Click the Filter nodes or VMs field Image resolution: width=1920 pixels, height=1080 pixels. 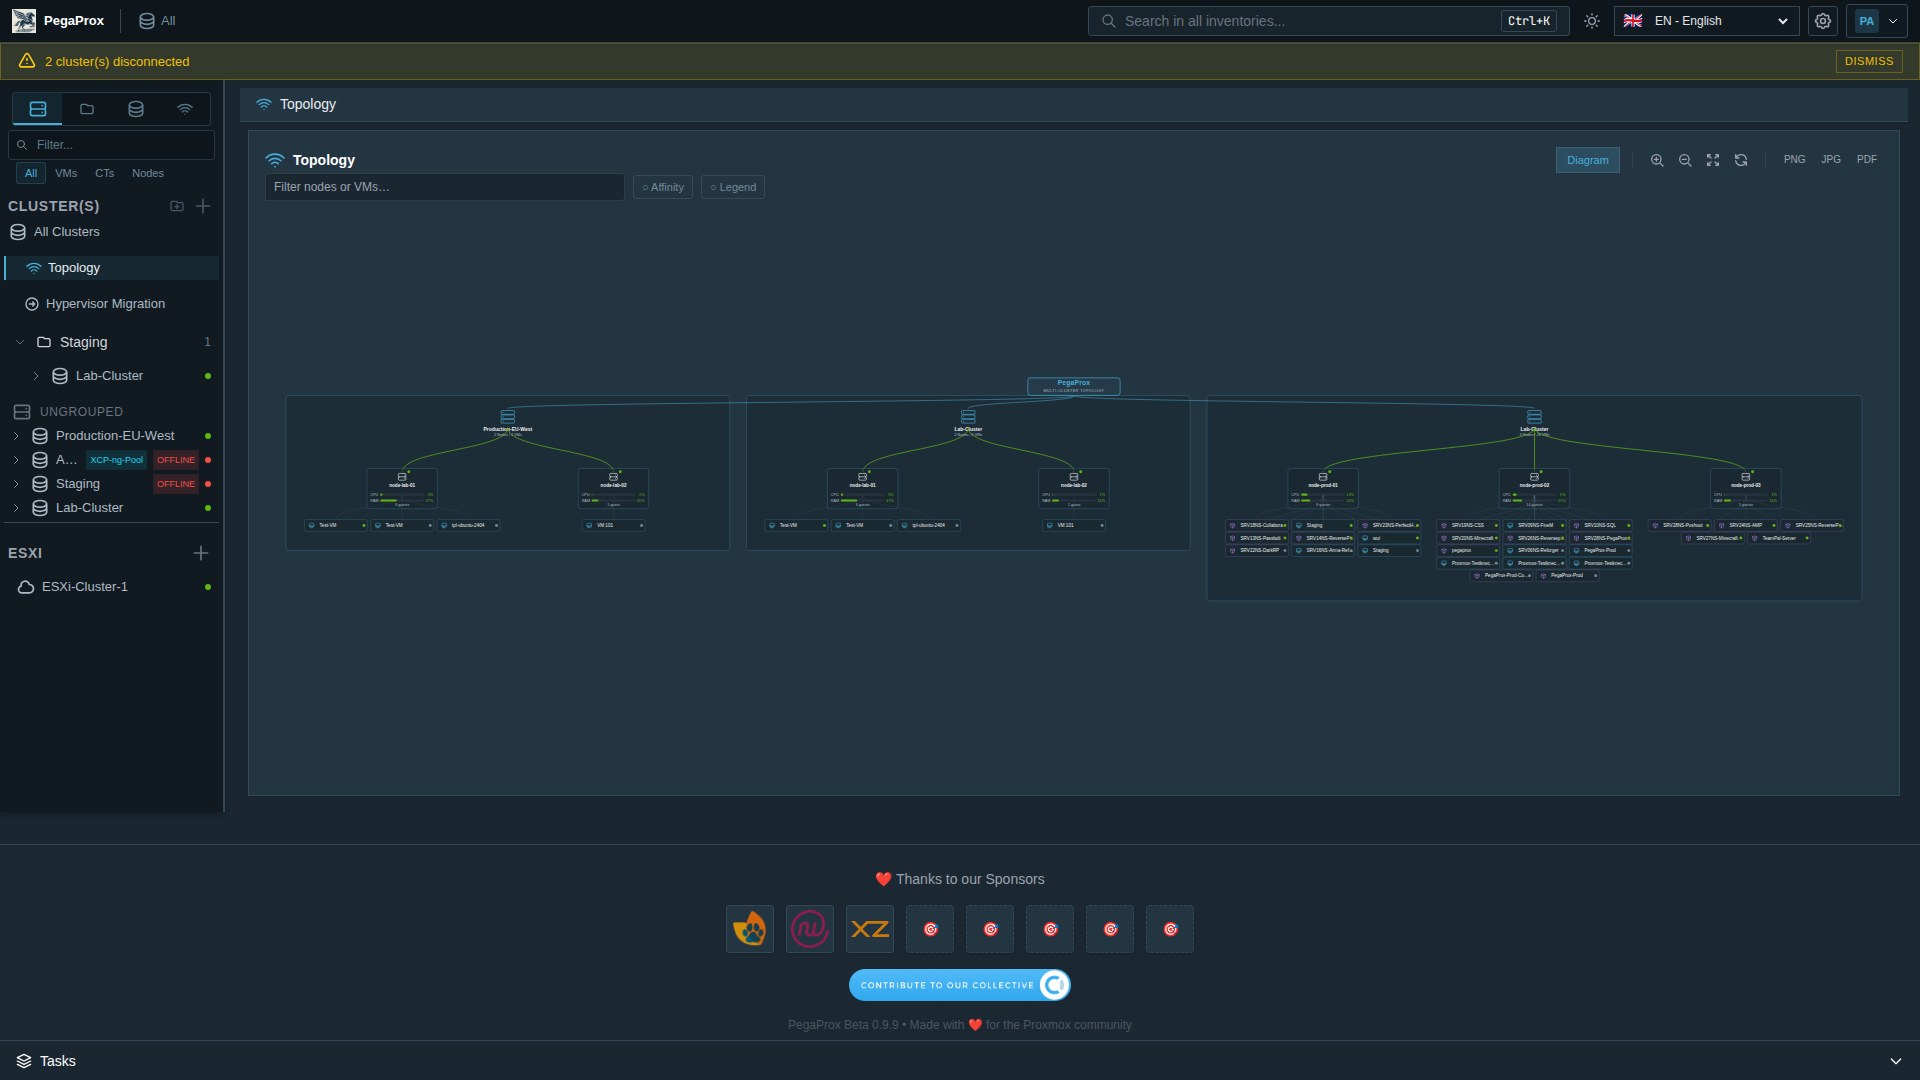point(445,187)
